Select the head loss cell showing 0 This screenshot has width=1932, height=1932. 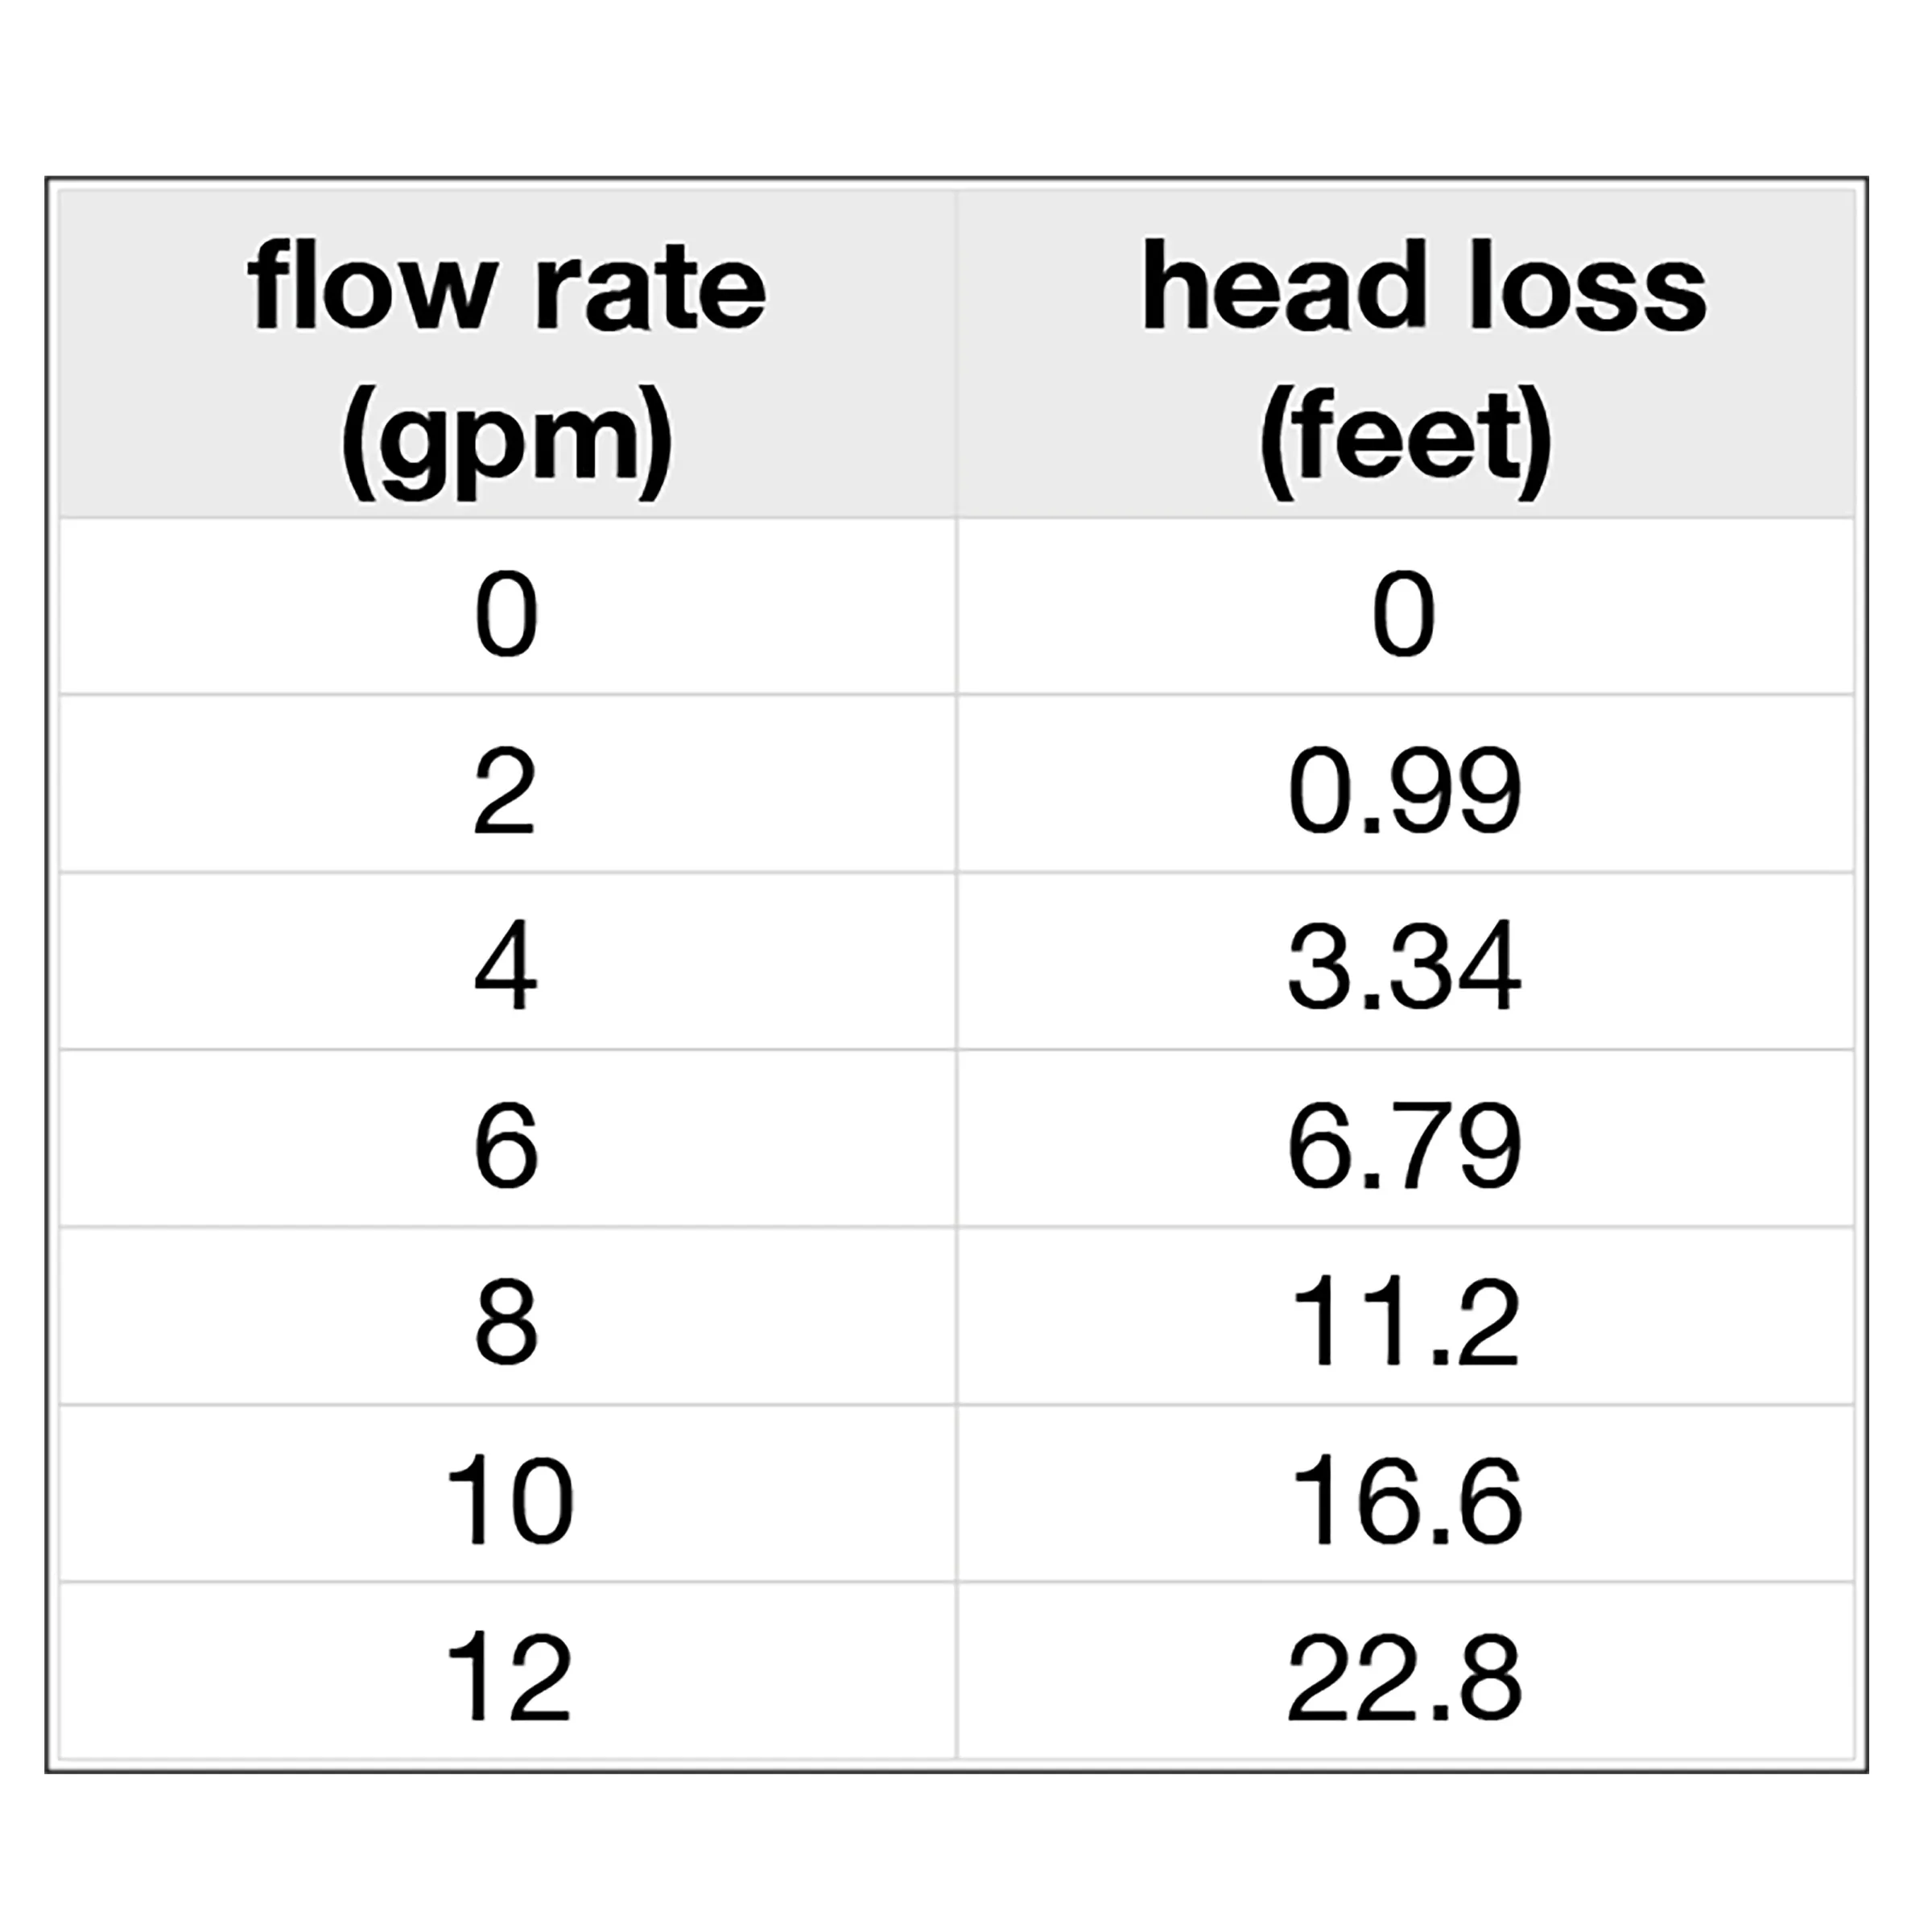click(1406, 606)
